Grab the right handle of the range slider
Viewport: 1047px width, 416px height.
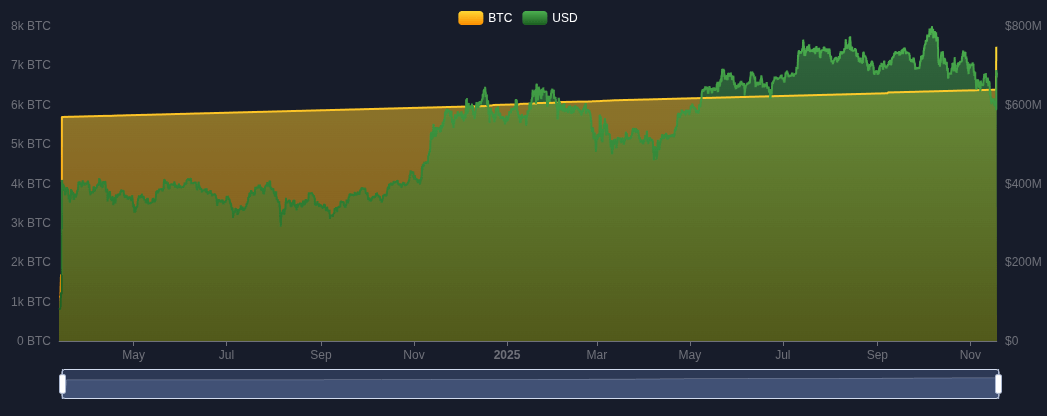tap(998, 384)
